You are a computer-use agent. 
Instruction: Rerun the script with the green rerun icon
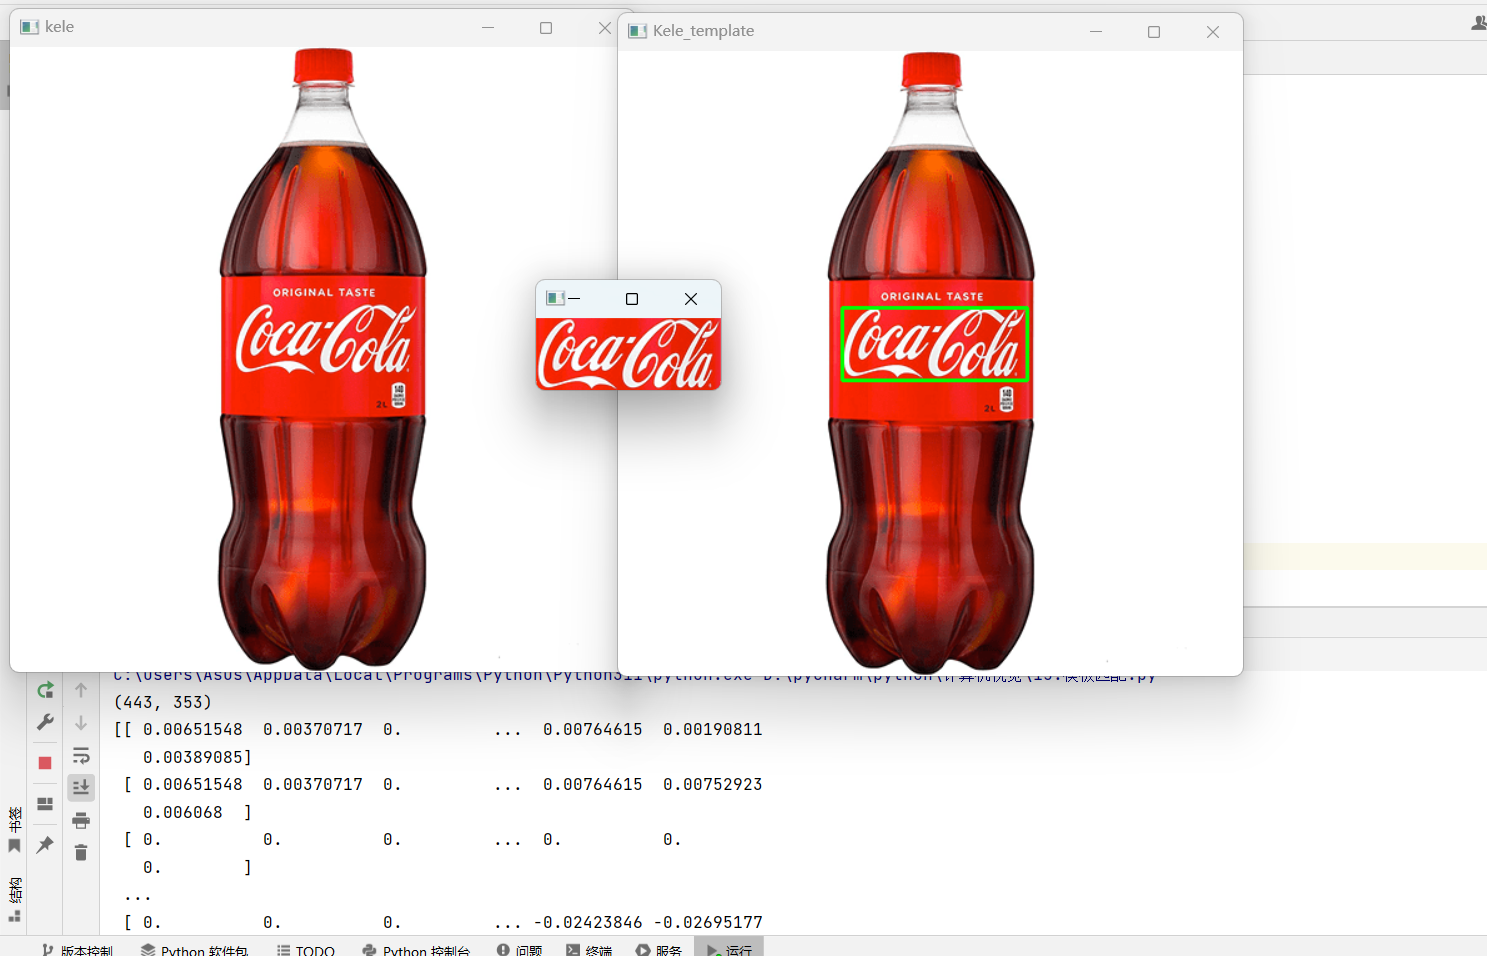tap(45, 690)
